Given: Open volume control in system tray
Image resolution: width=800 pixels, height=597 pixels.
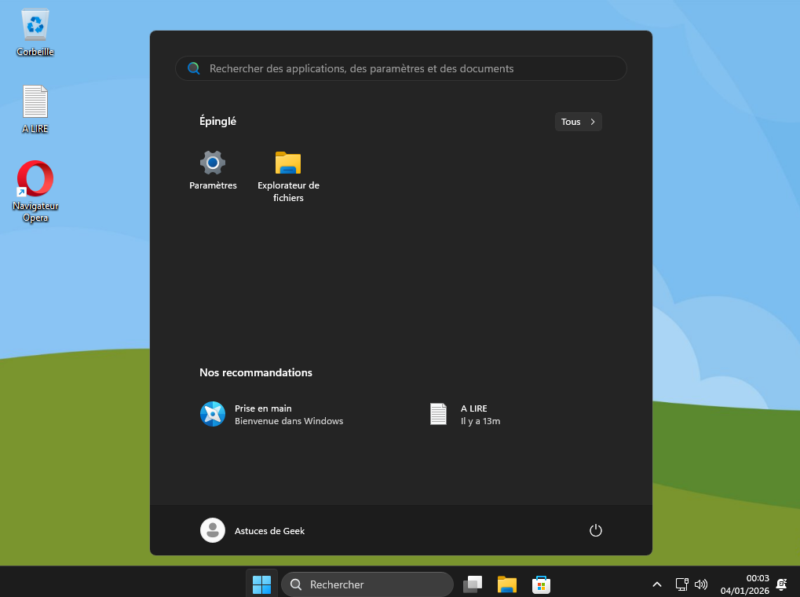Looking at the screenshot, I should click(x=701, y=584).
